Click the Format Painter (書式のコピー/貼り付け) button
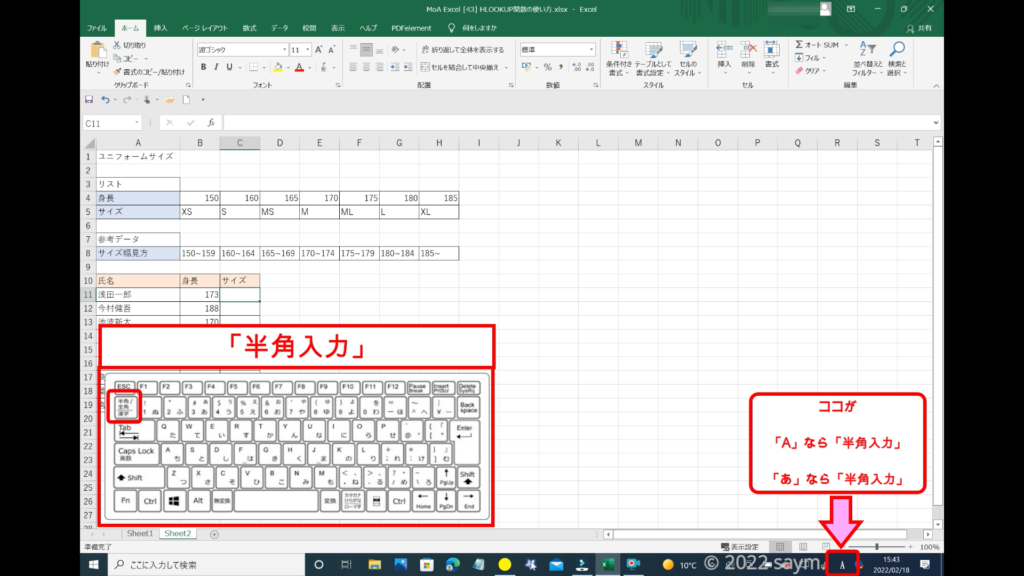 [x=148, y=72]
